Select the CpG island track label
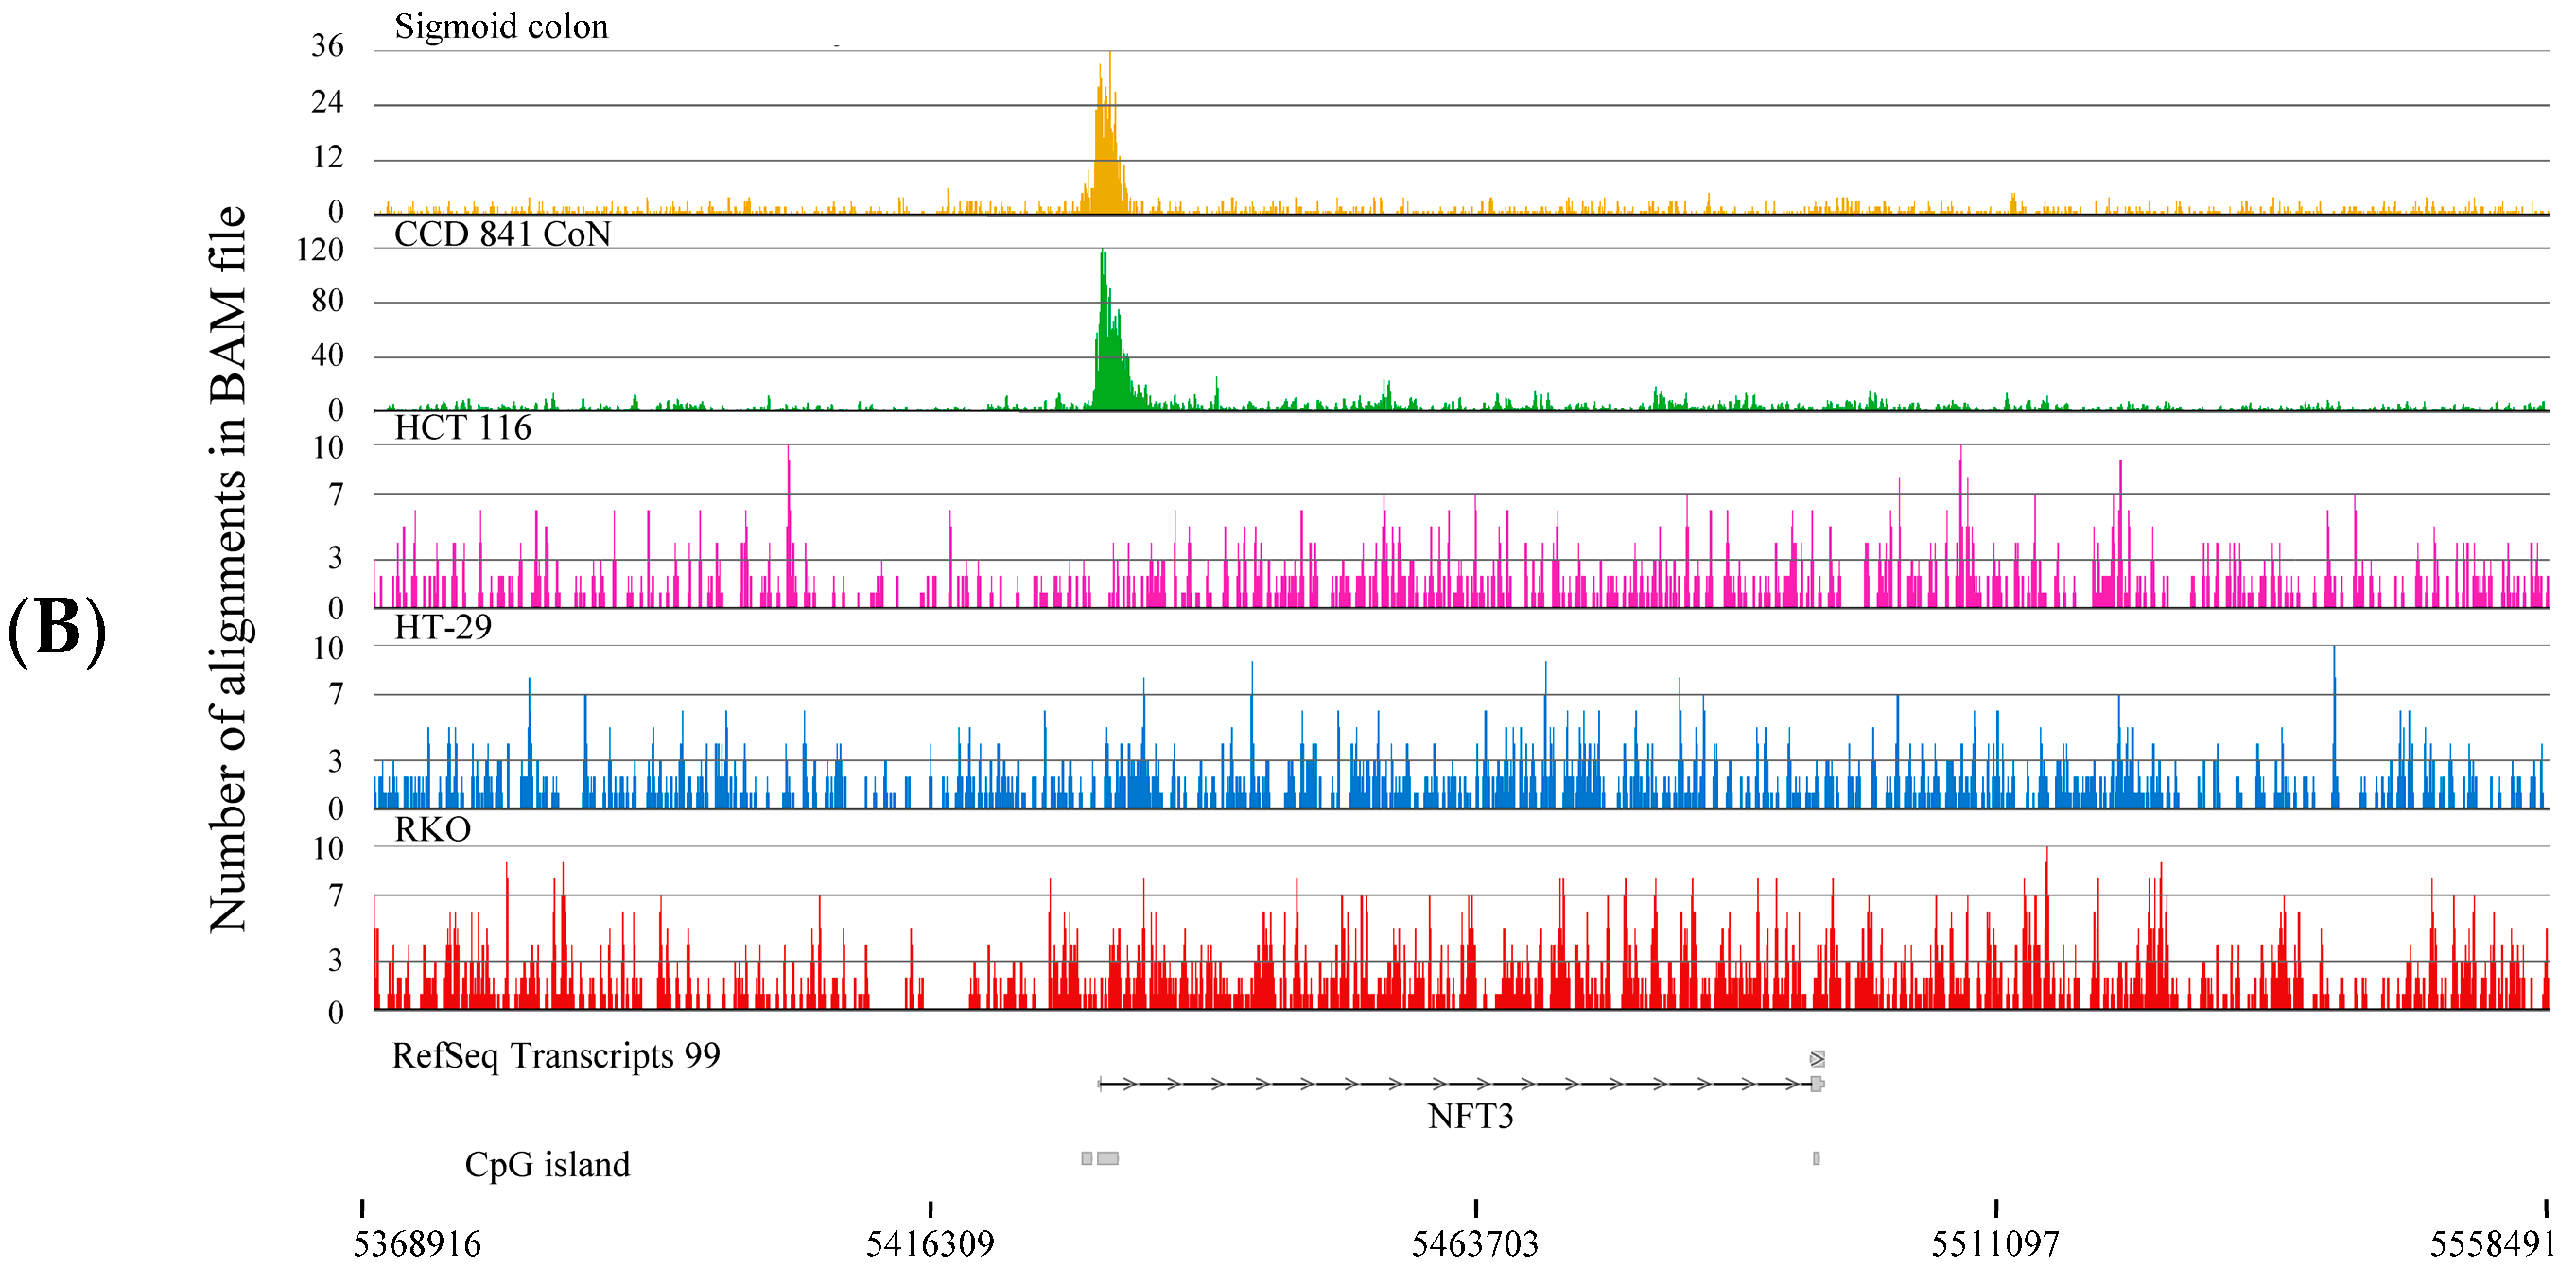2576x1268 pixels. point(548,1165)
